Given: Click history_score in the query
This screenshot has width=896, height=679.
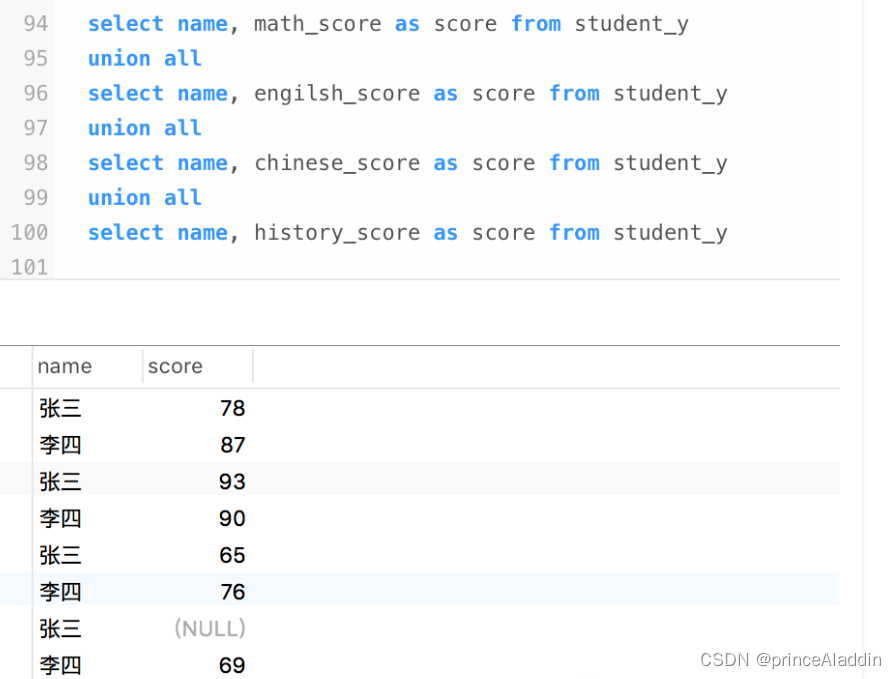Looking at the screenshot, I should click(337, 233).
